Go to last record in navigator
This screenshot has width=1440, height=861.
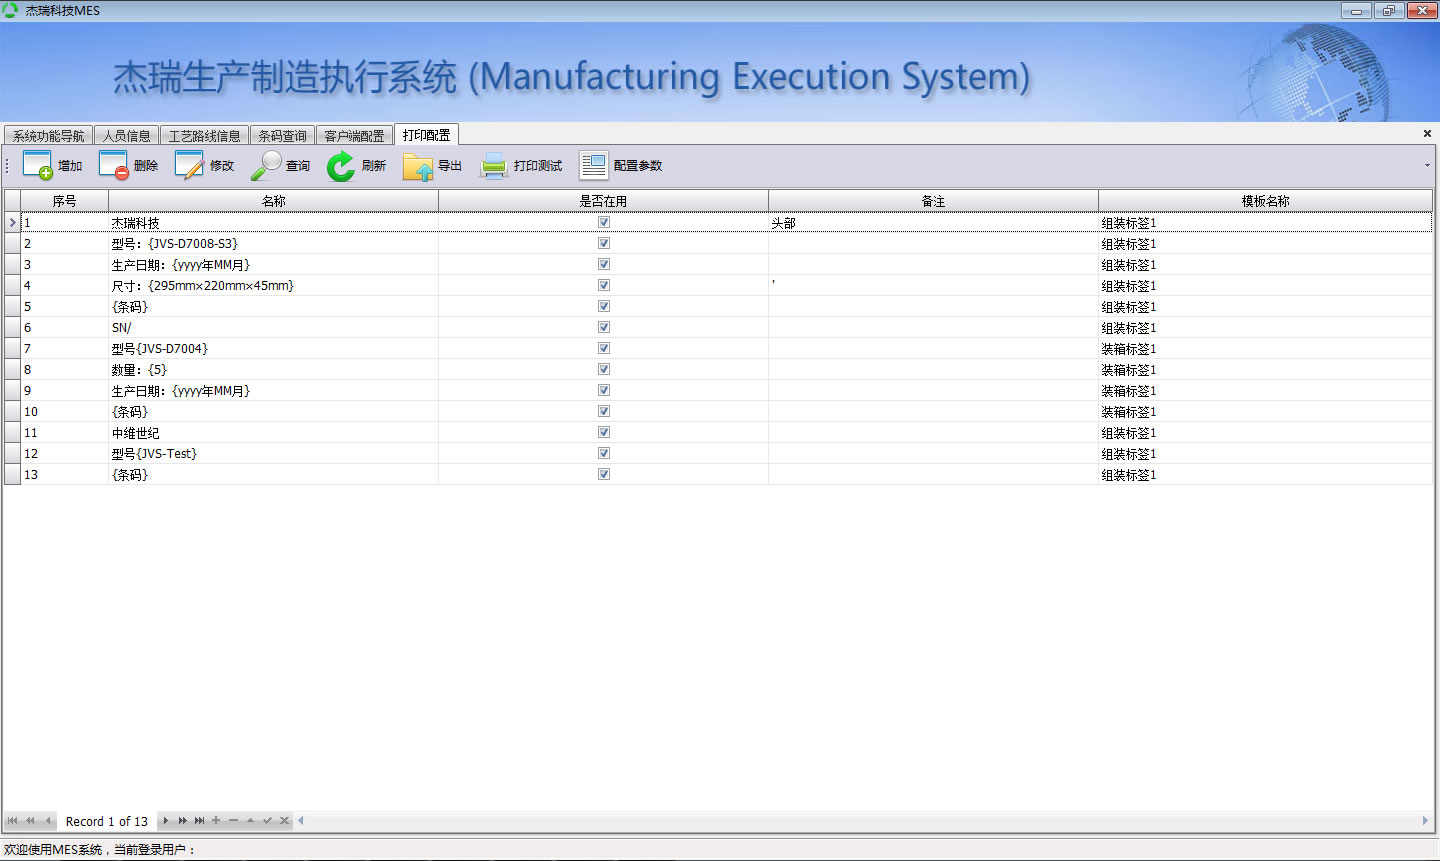199,821
